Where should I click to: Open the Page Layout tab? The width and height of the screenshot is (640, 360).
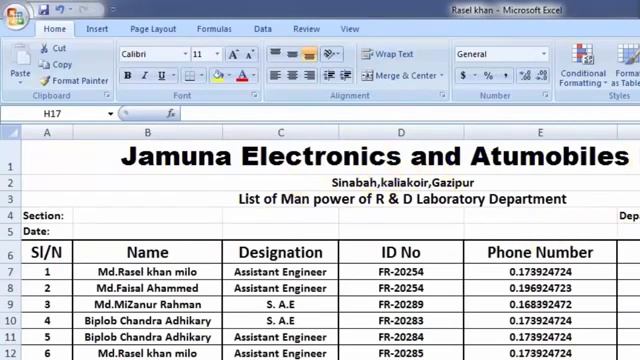[153, 29]
